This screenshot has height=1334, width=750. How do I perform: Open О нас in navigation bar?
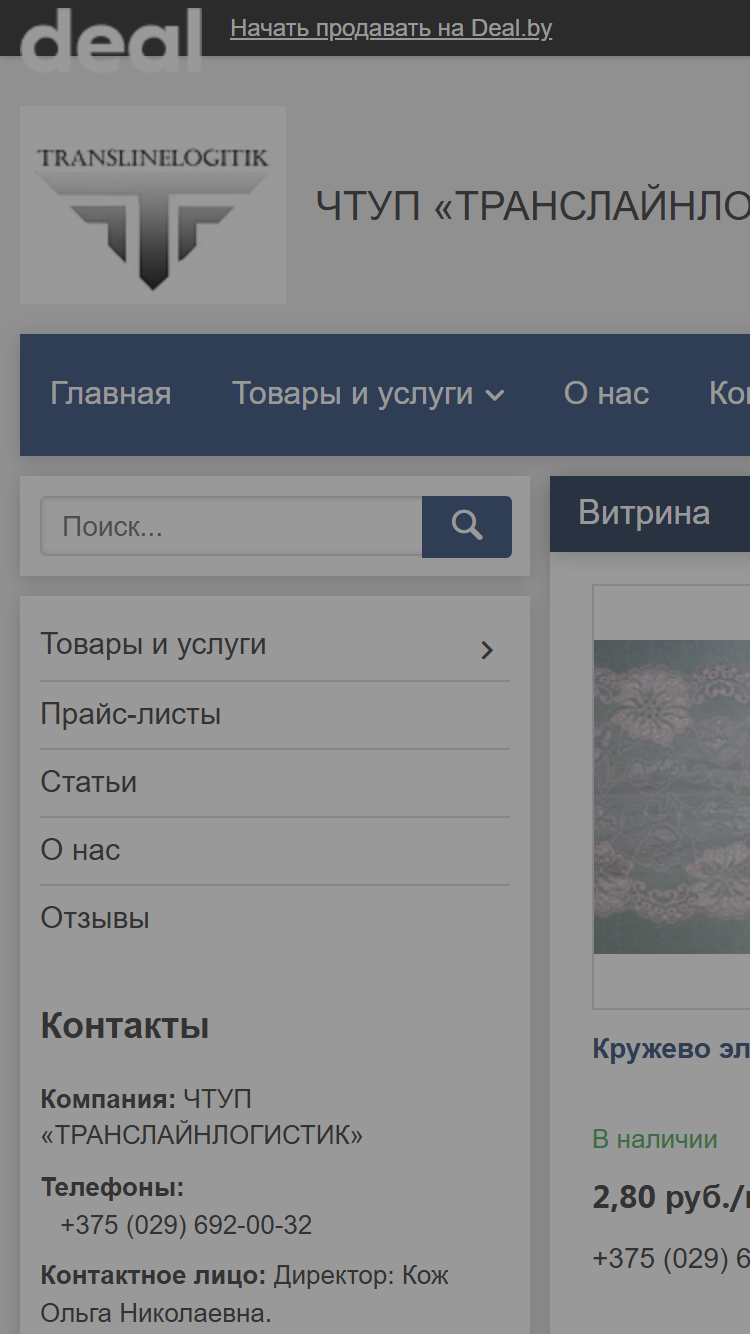point(606,394)
